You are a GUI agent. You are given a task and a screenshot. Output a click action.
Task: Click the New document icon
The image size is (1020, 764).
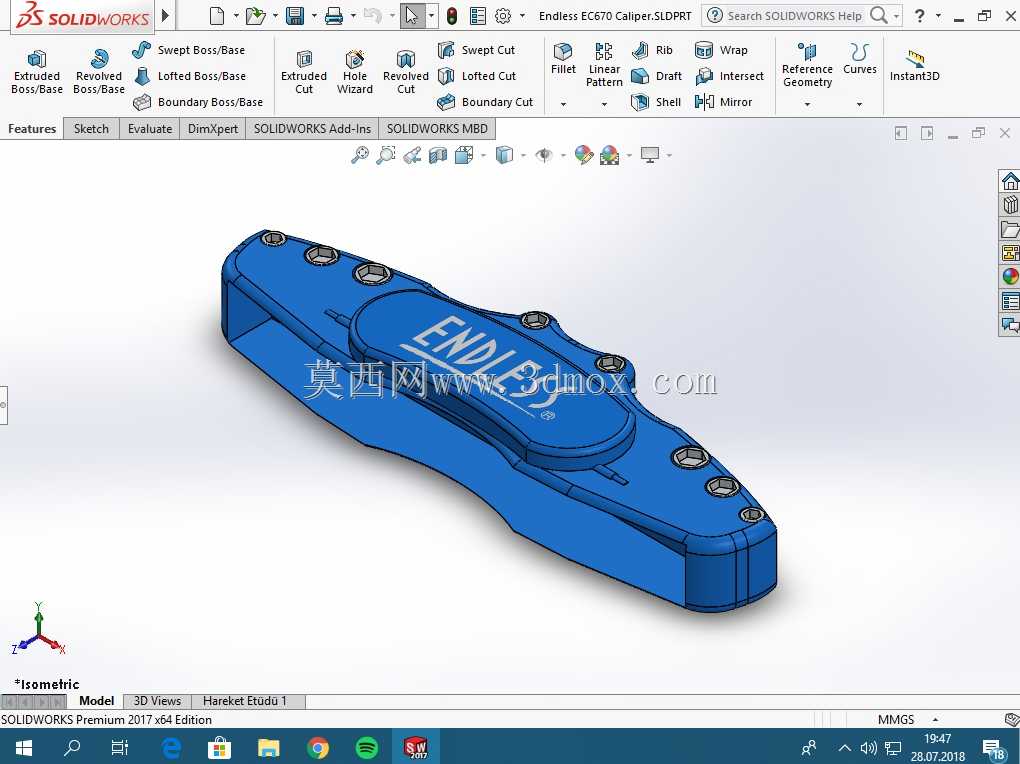[x=217, y=16]
